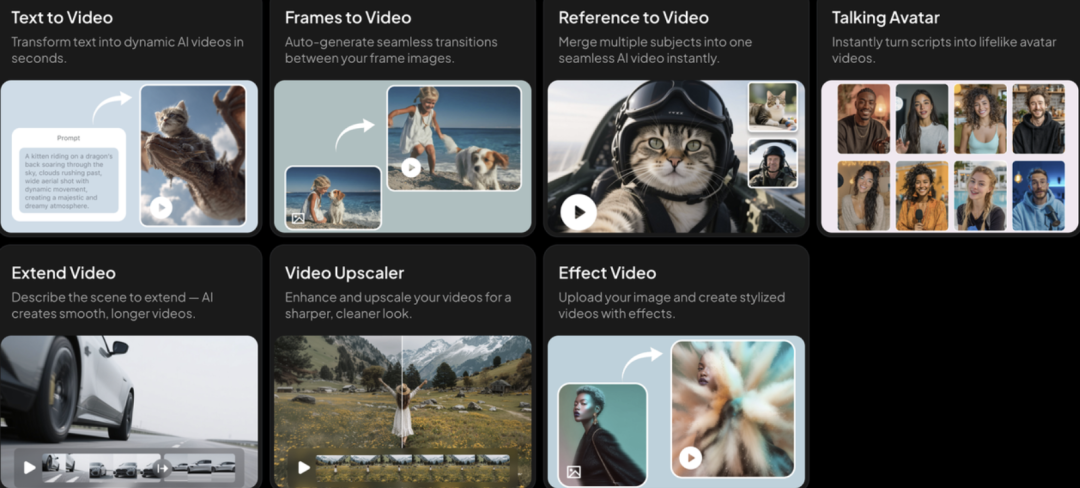This screenshot has height=488, width=1080.
Task: Choose the Extend Video option
Action: (x=63, y=273)
